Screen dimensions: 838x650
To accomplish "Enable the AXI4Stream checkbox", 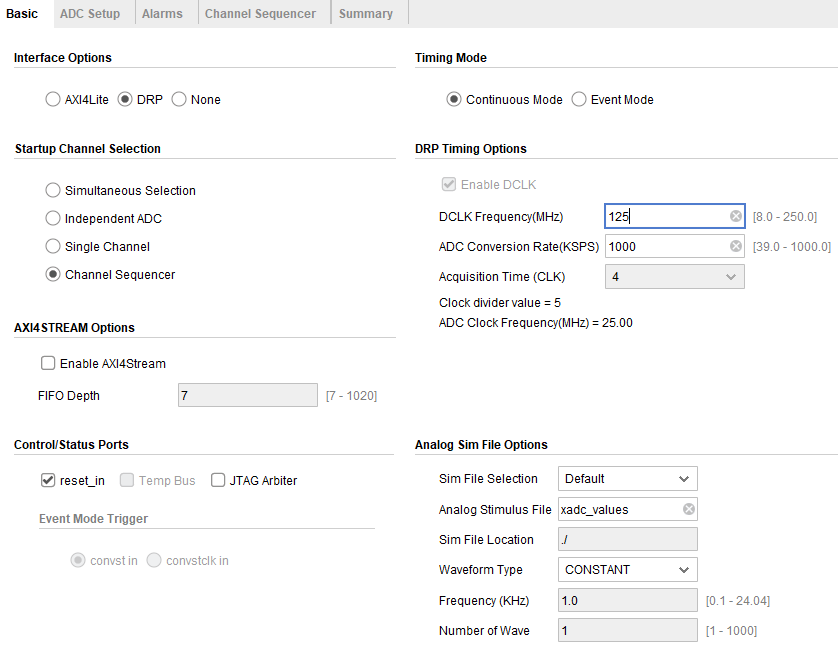I will 48,363.
